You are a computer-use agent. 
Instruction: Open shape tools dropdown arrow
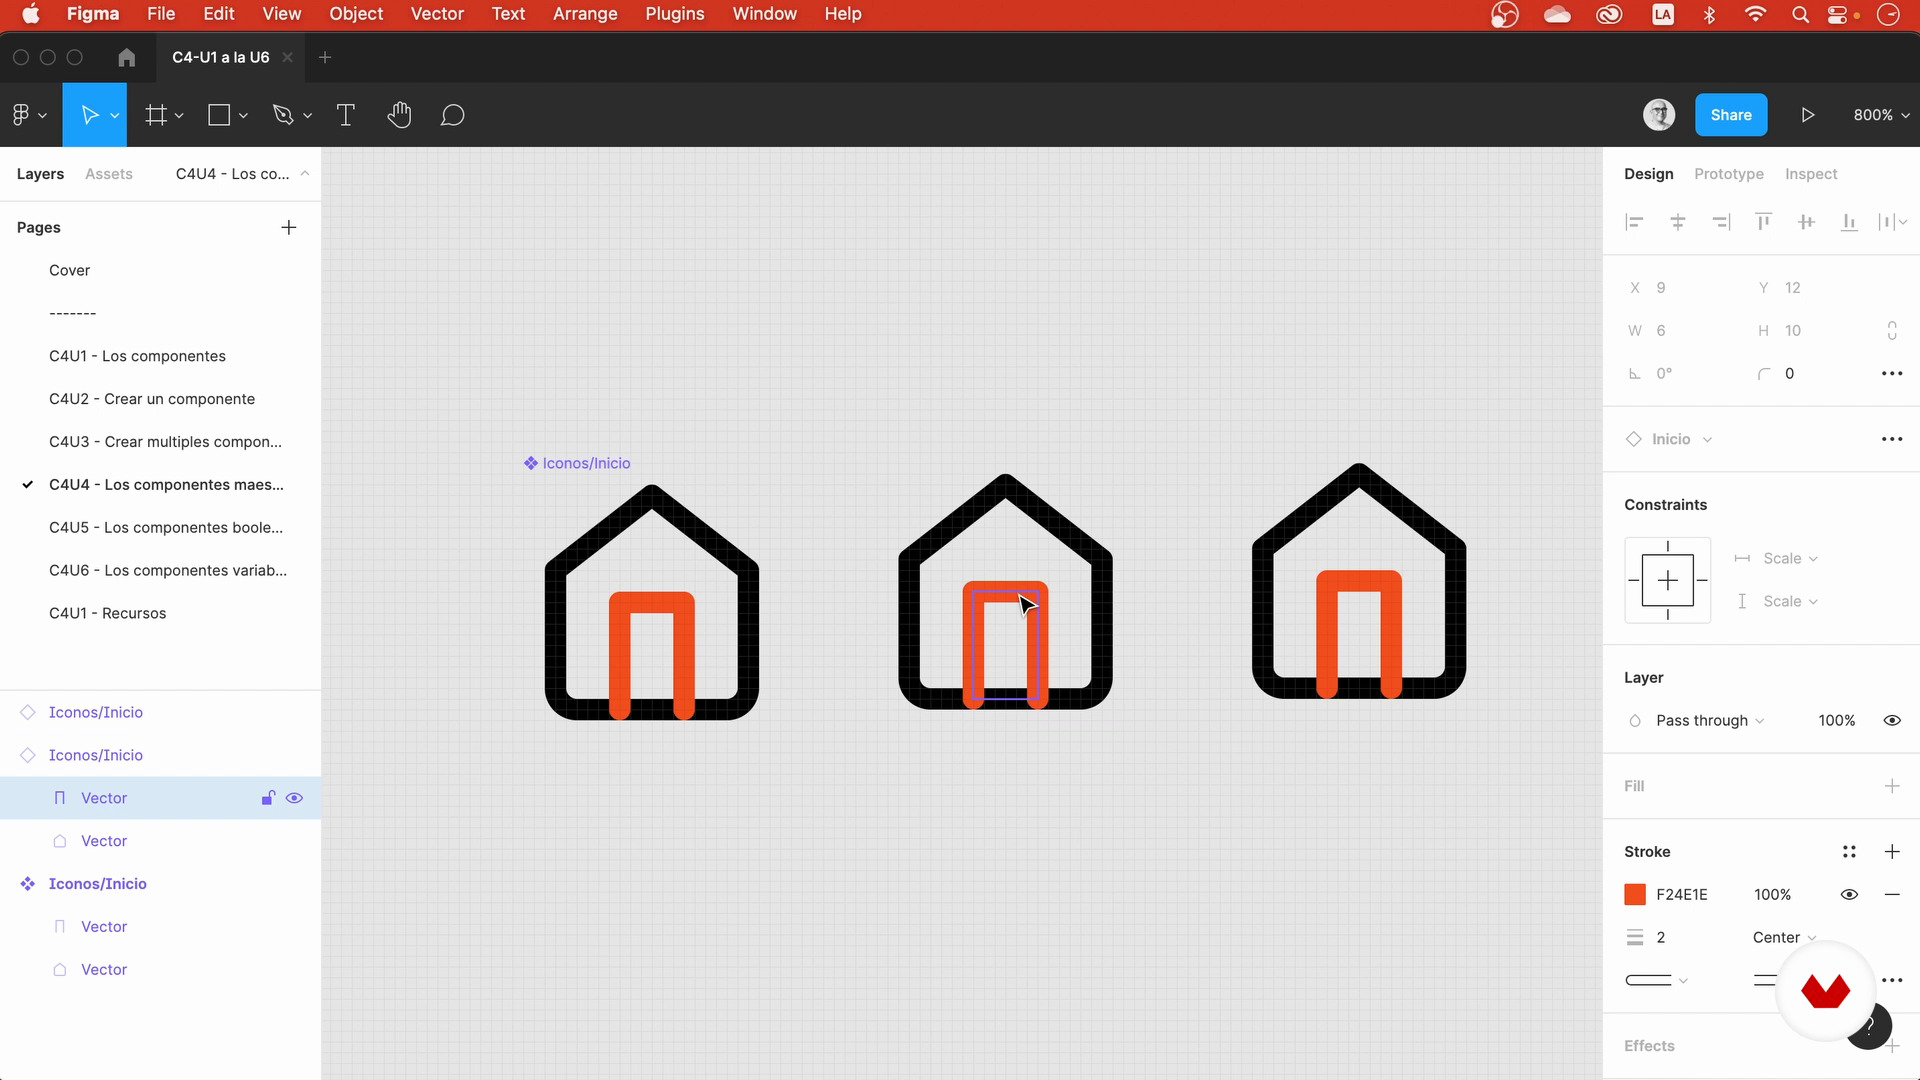243,116
